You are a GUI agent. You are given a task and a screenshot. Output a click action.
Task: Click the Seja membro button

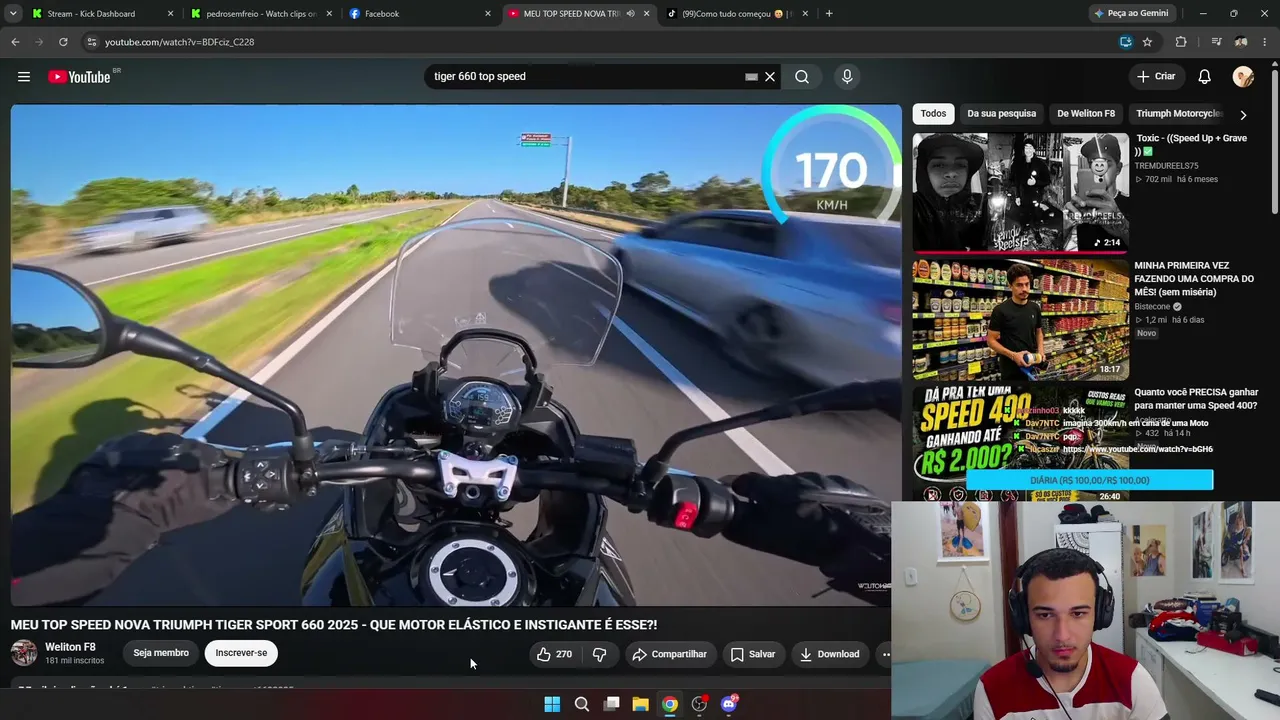point(161,653)
